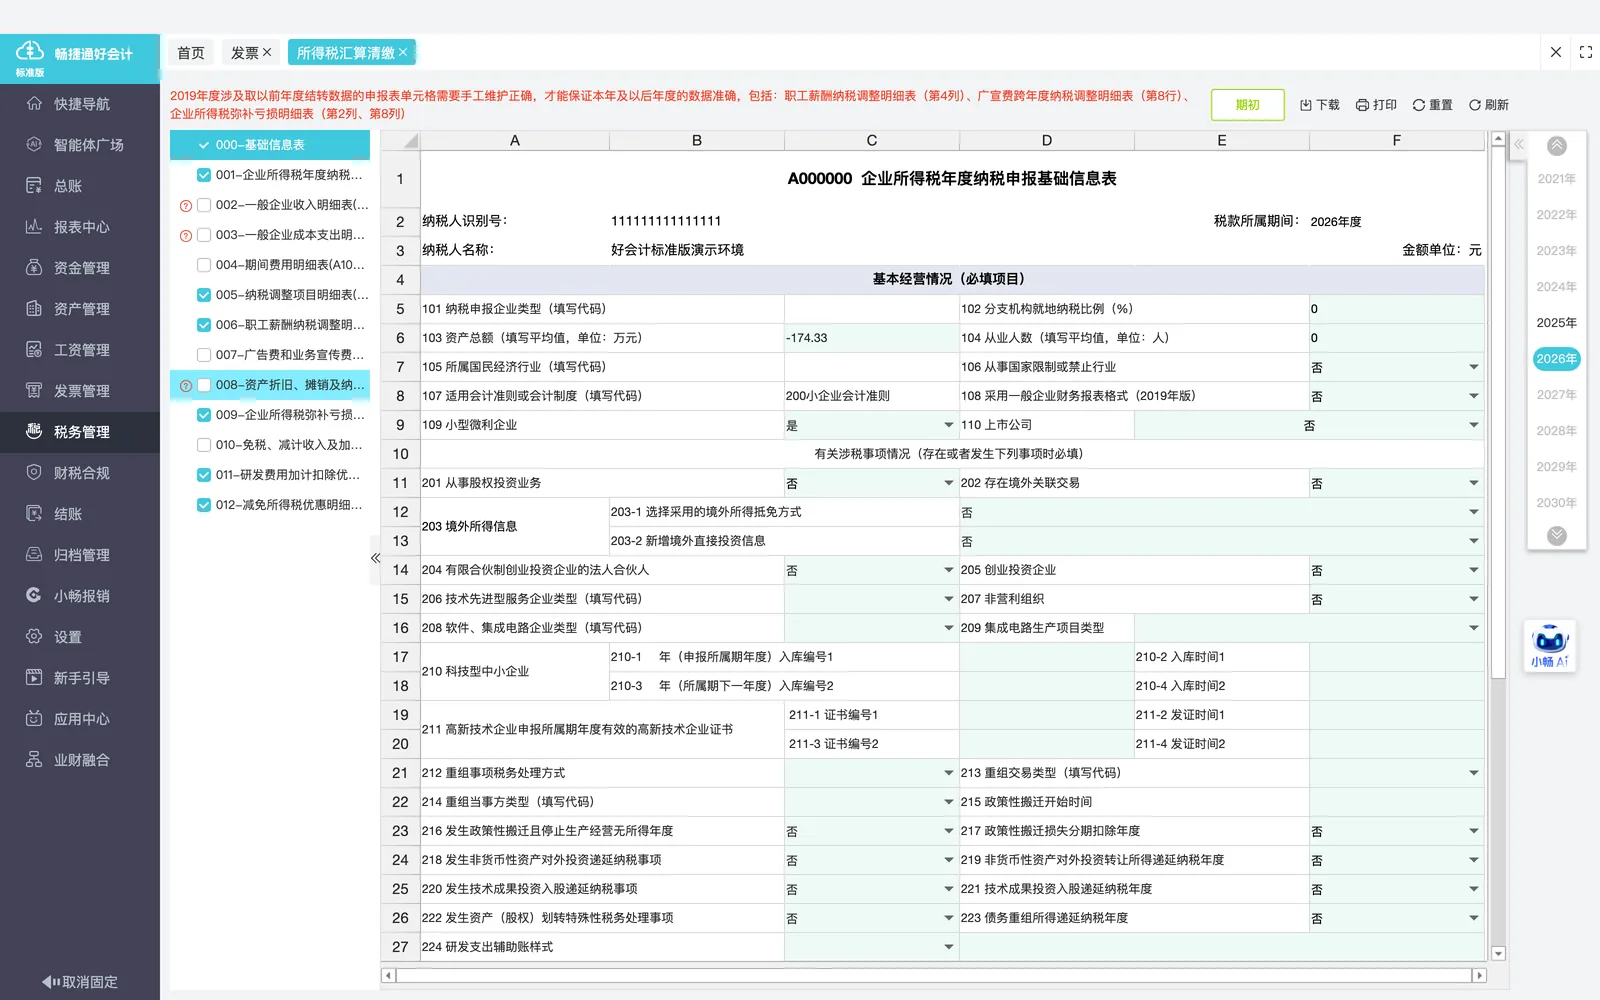1600x1000 pixels.
Task: Open dropdown for 106 从事国家限制或禁止行业
Action: click(1473, 367)
